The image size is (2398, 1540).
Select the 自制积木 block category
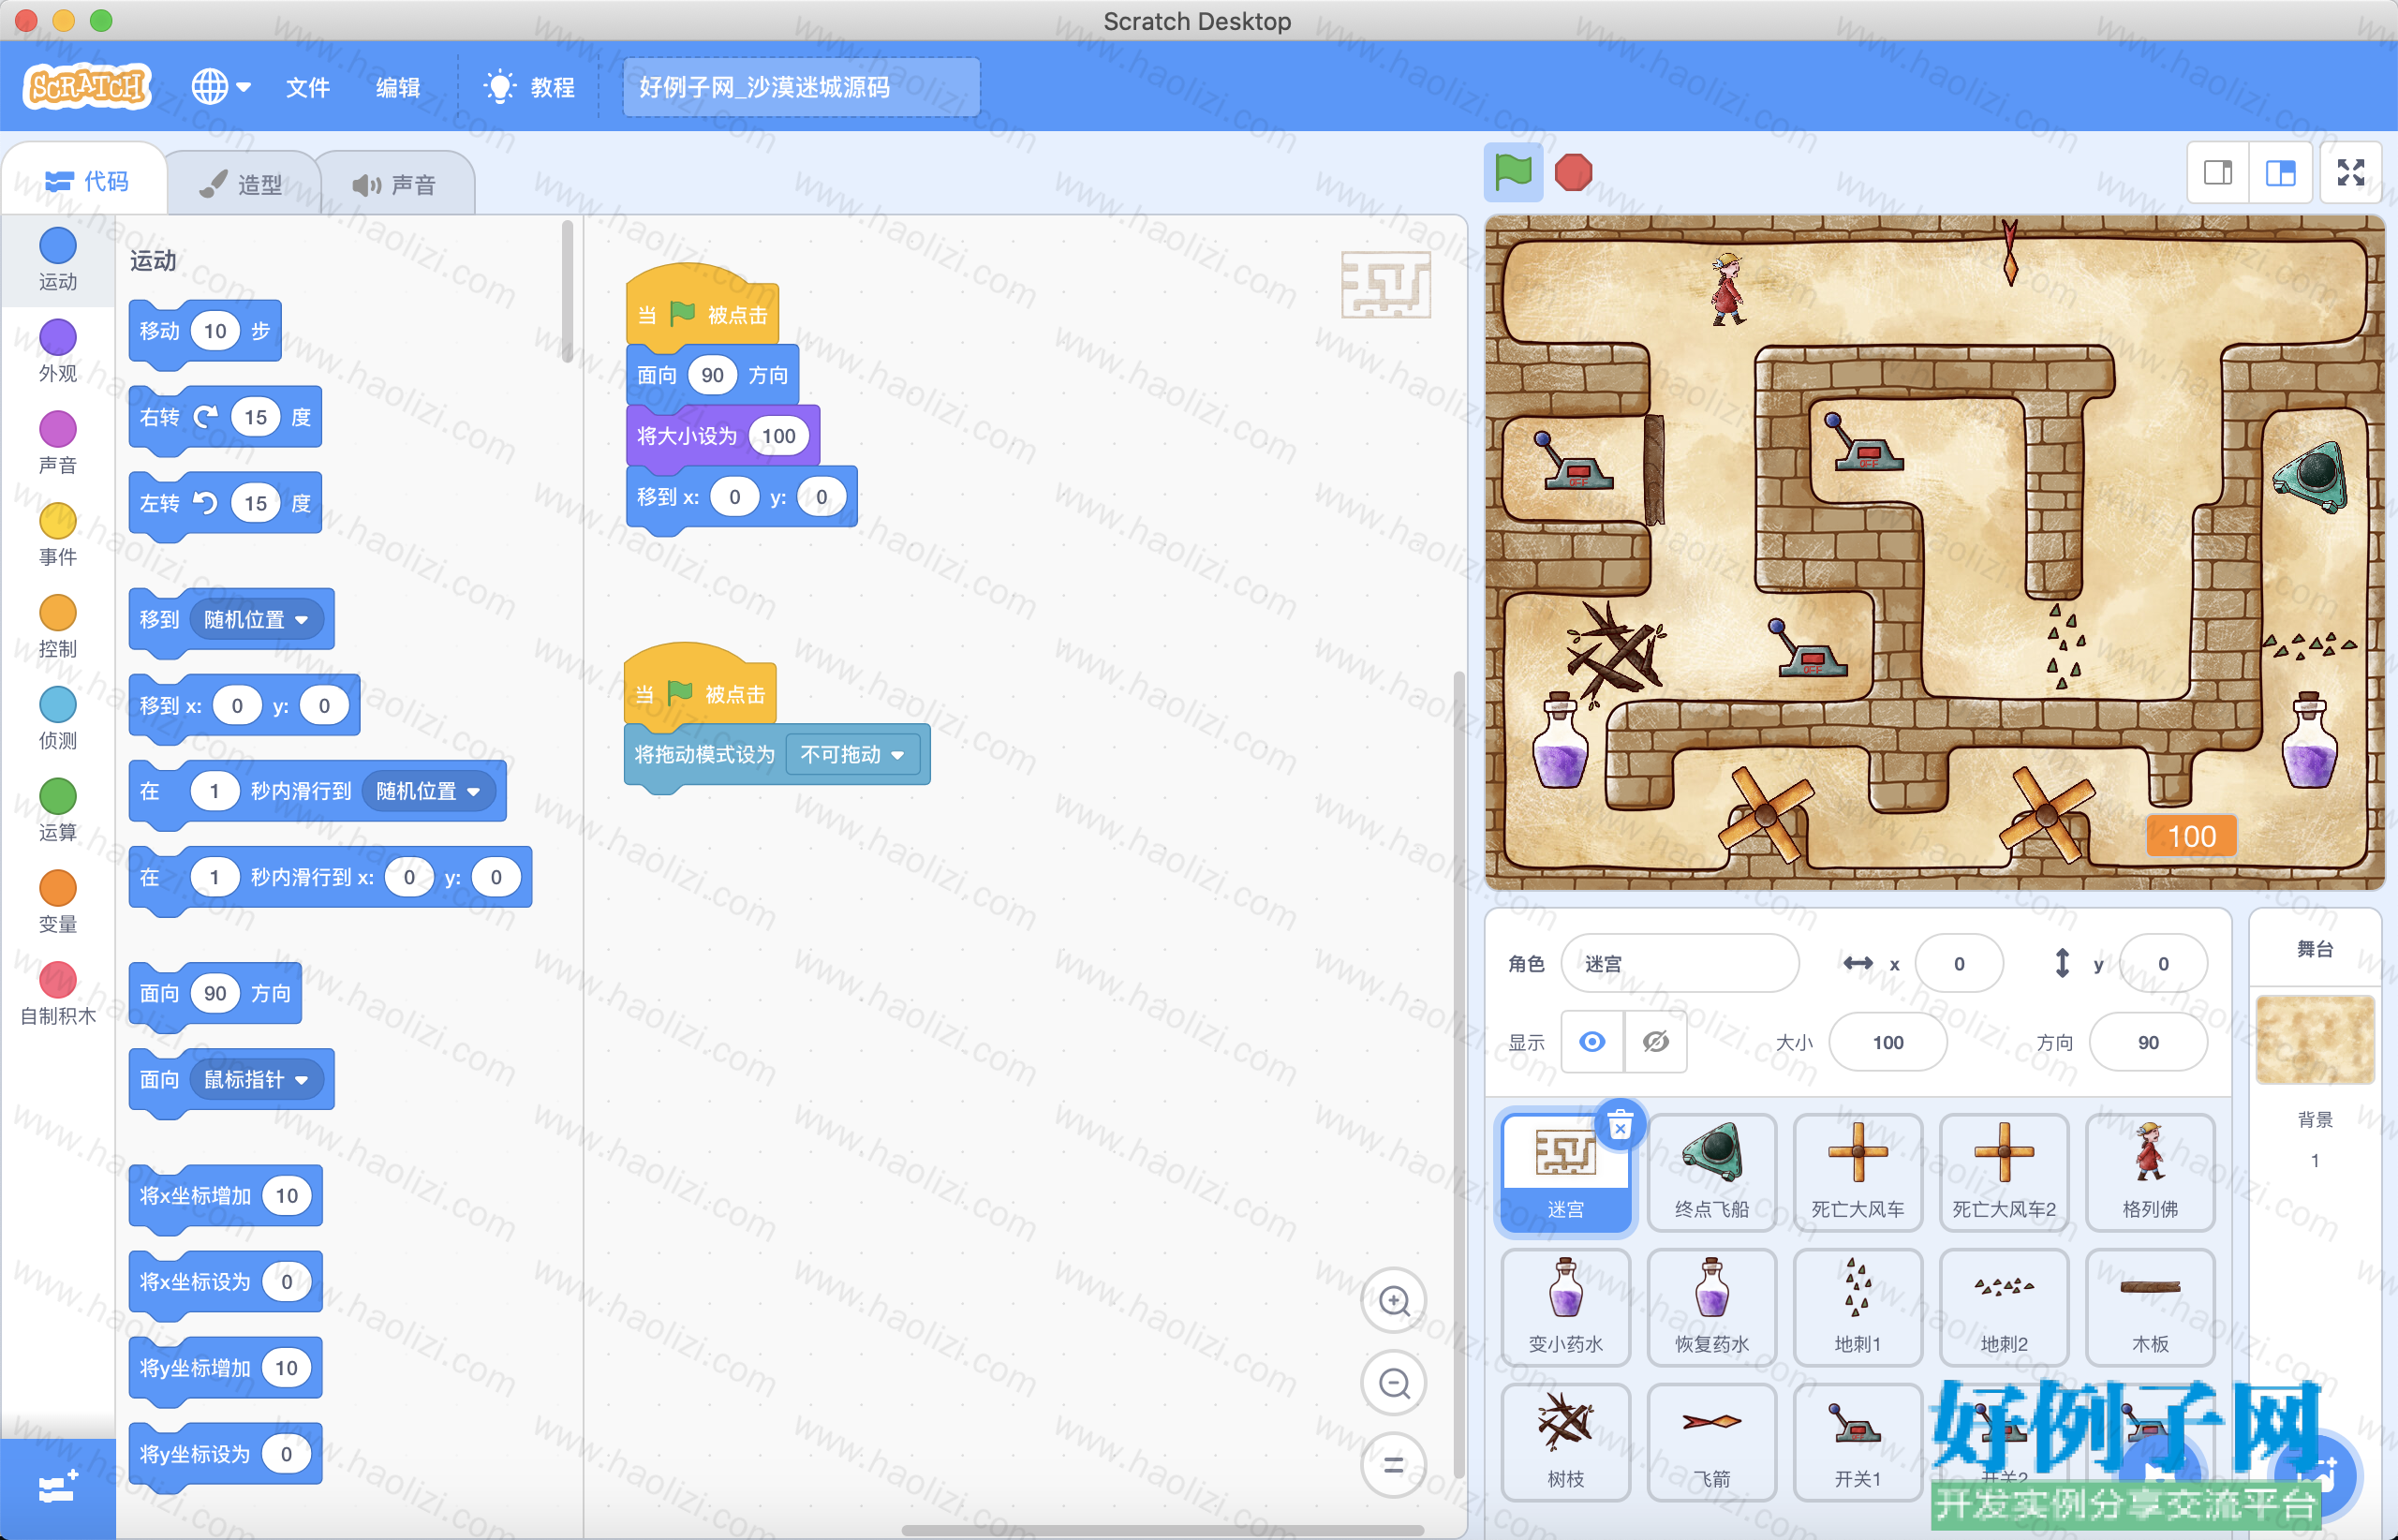coord(58,995)
